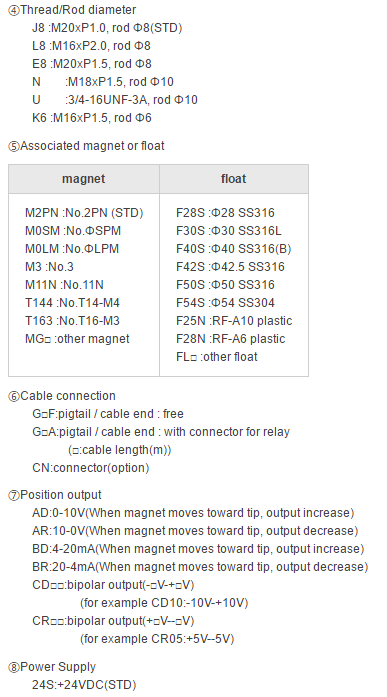Select M2PN No.2PN (STD) magnet entry
This screenshot has height=697, width=387.
(x=84, y=213)
